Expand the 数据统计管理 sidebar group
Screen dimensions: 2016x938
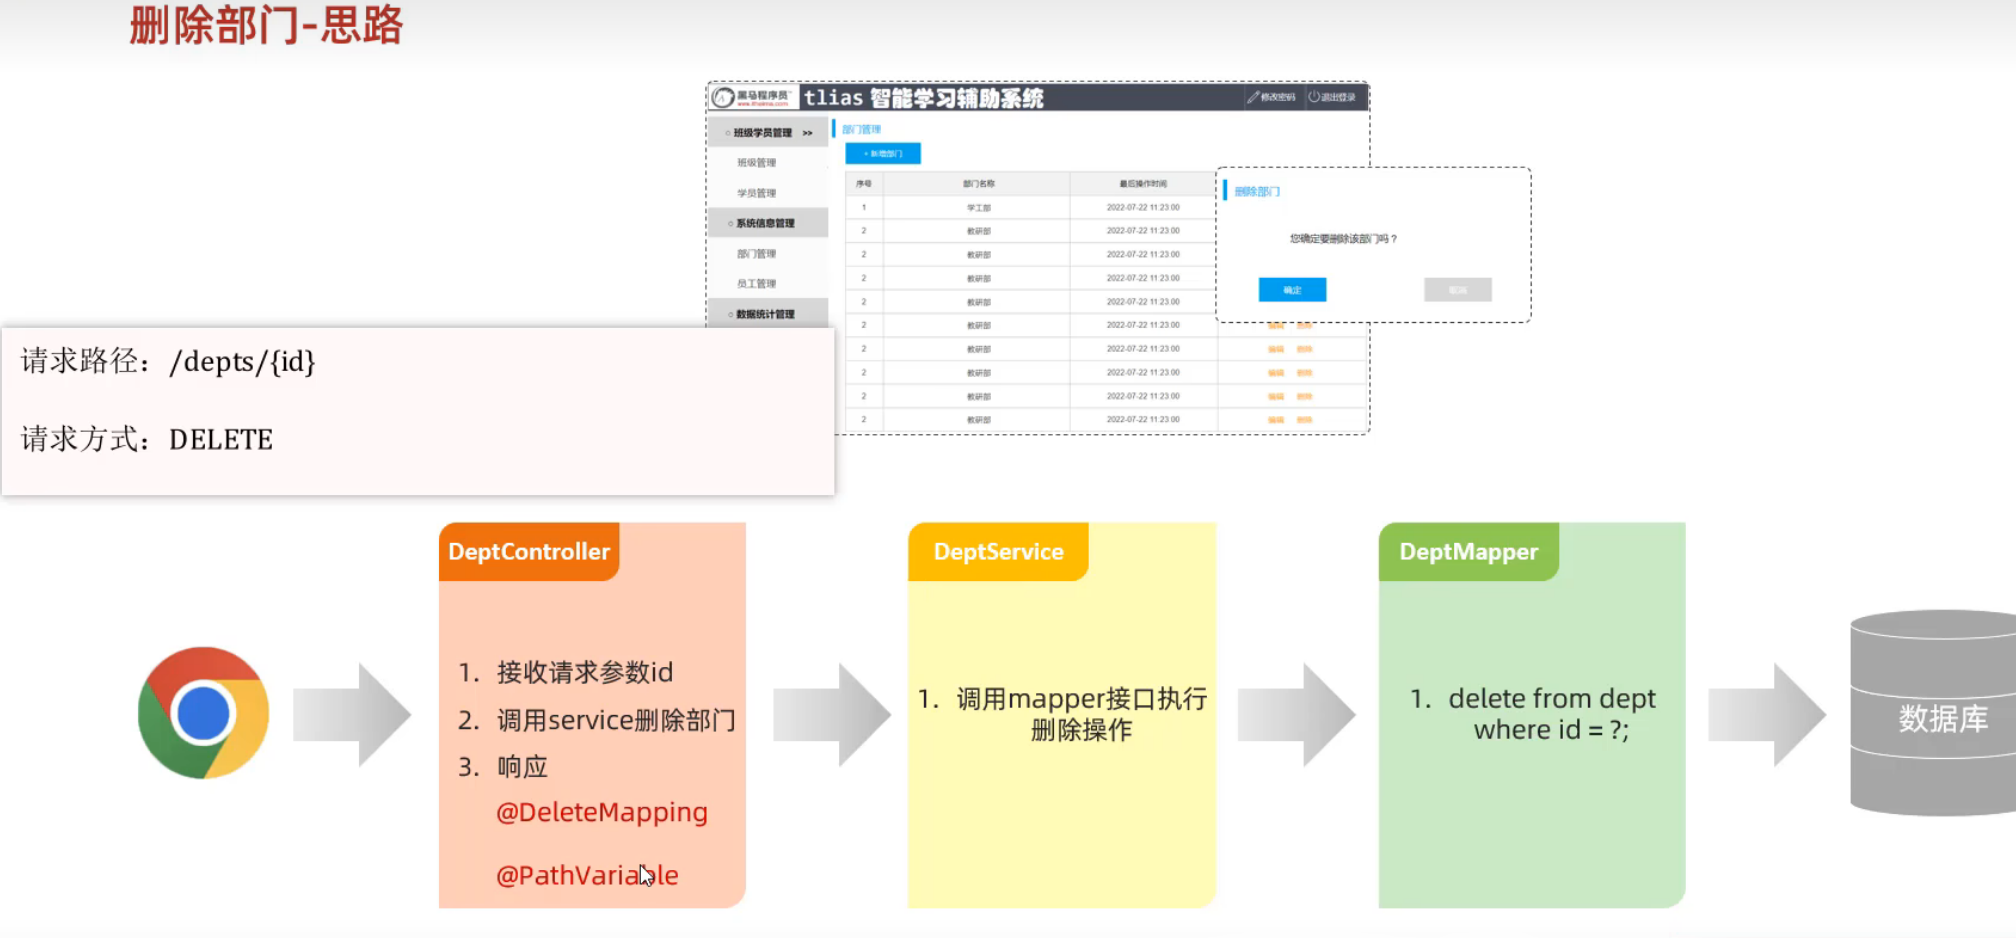click(765, 314)
